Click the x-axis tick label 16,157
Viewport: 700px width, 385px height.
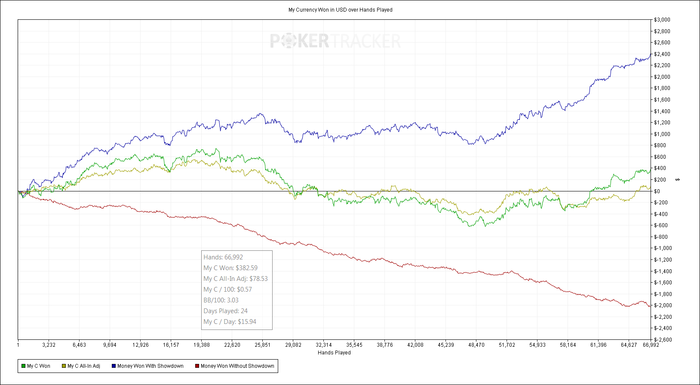pos(171,345)
